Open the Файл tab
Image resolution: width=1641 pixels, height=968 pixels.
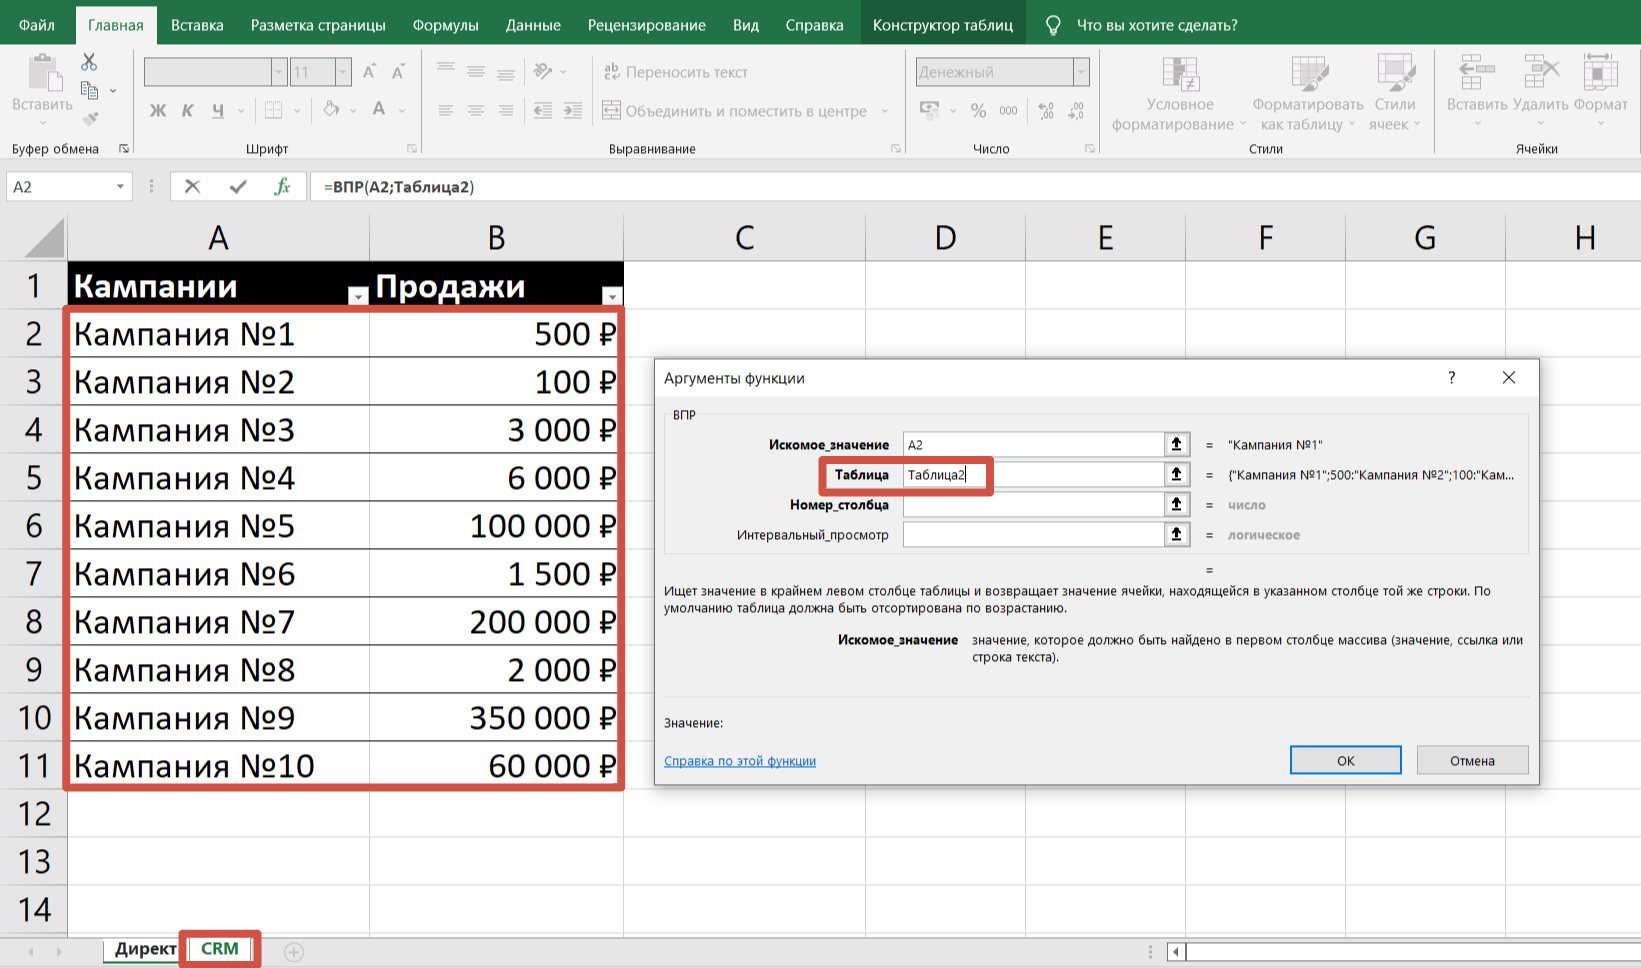click(37, 25)
